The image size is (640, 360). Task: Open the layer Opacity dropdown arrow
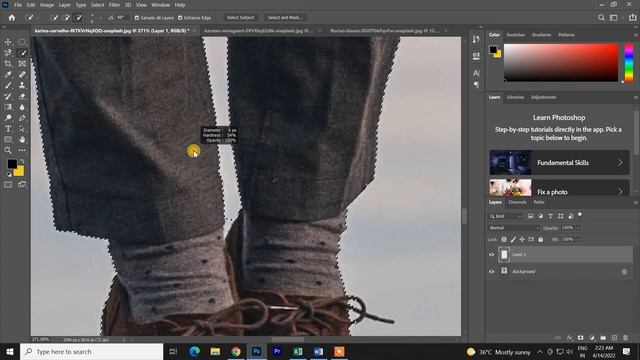[578, 228]
